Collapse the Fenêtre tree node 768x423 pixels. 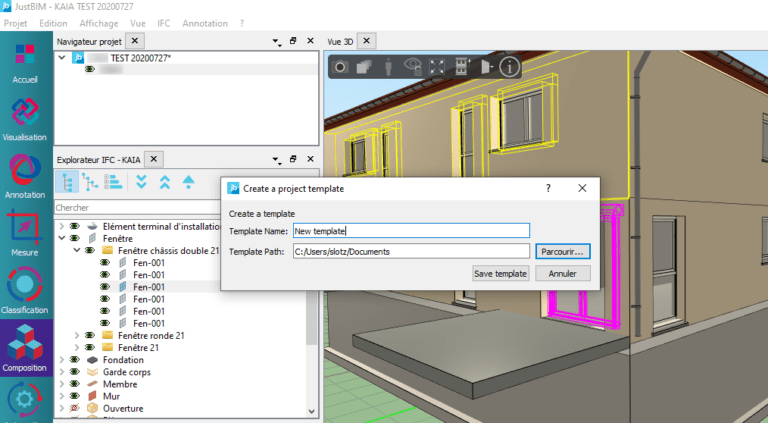62,238
